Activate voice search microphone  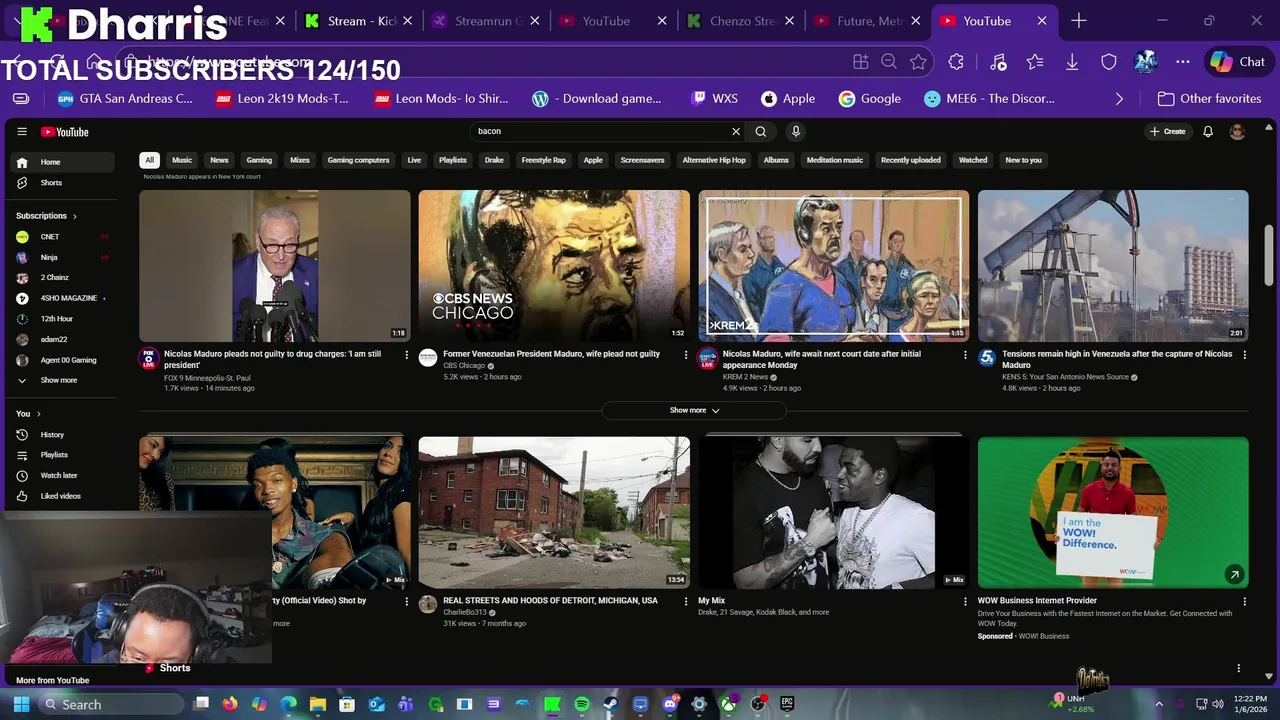coord(796,131)
